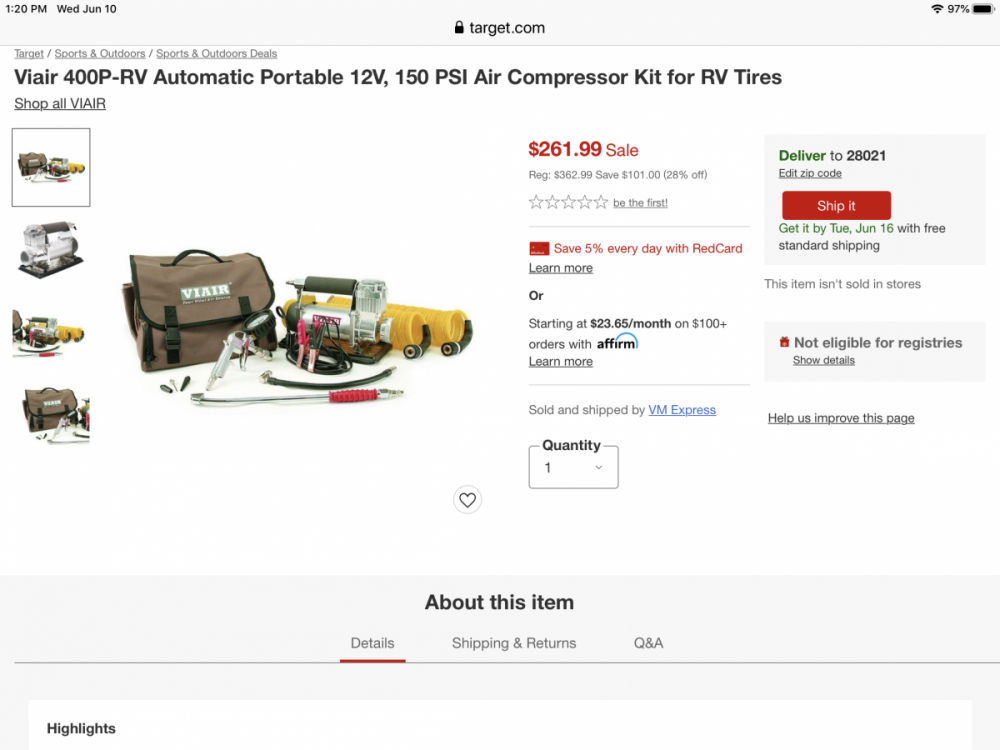
Task: Open the Quantity dropdown
Action: pos(573,467)
